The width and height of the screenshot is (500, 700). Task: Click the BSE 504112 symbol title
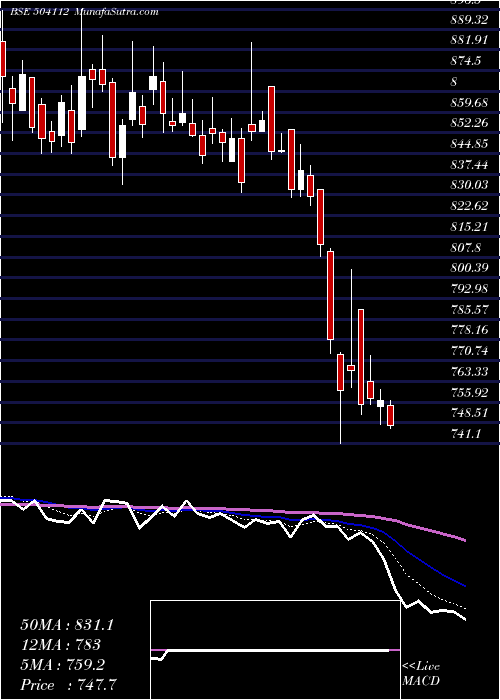39,12
